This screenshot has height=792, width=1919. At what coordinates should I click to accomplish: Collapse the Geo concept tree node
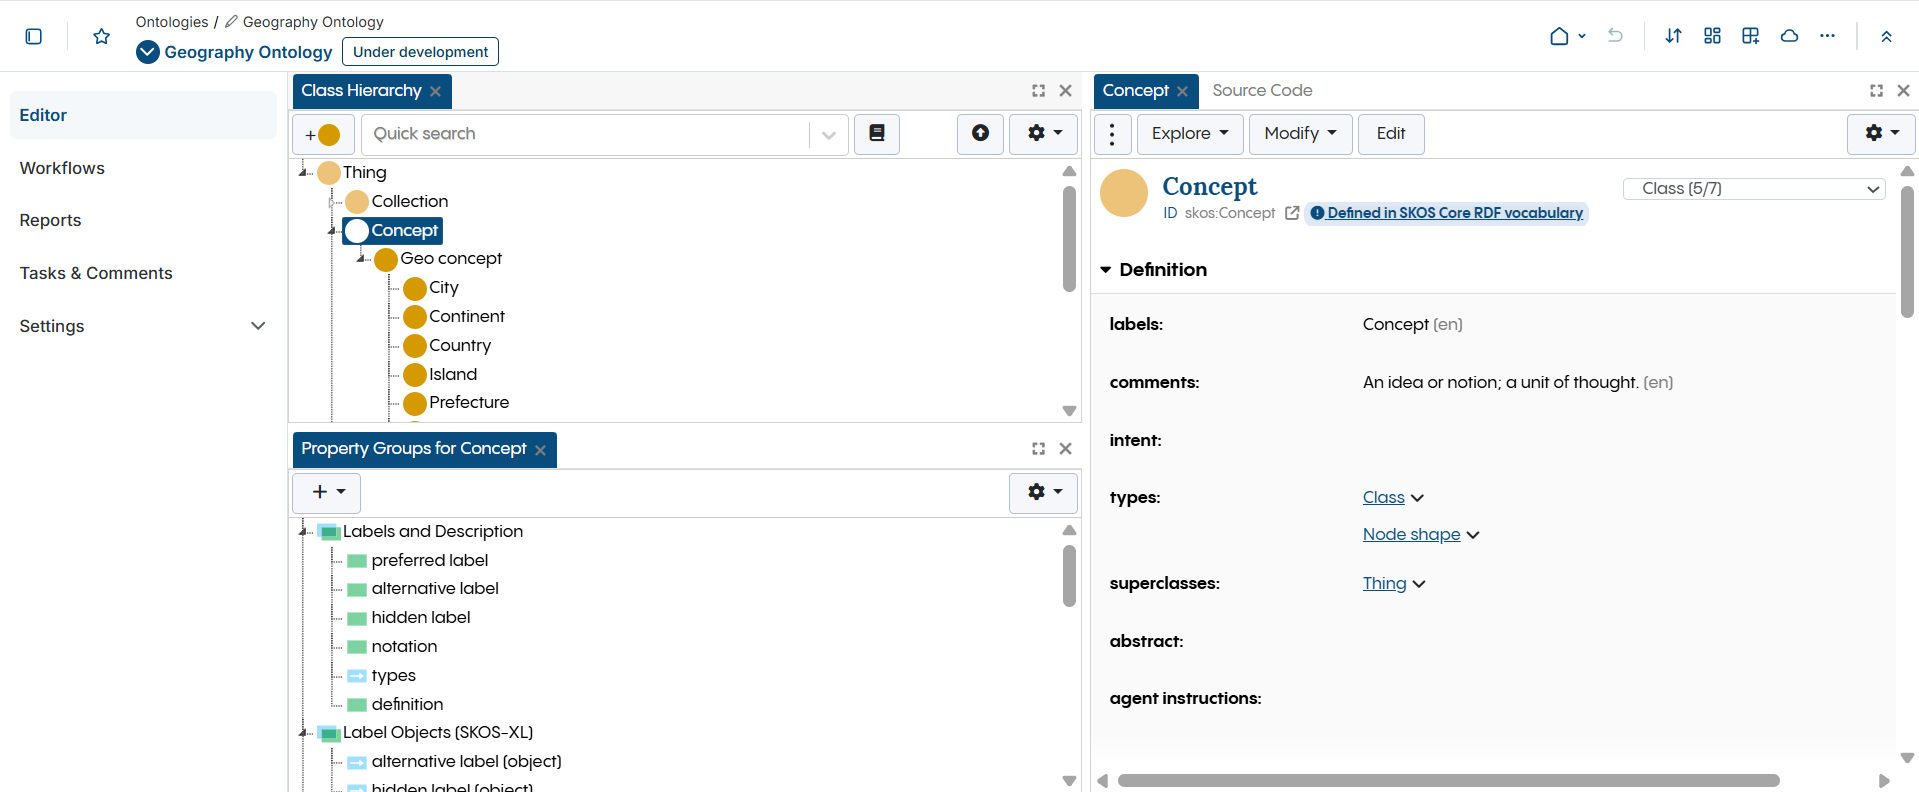[x=360, y=259]
